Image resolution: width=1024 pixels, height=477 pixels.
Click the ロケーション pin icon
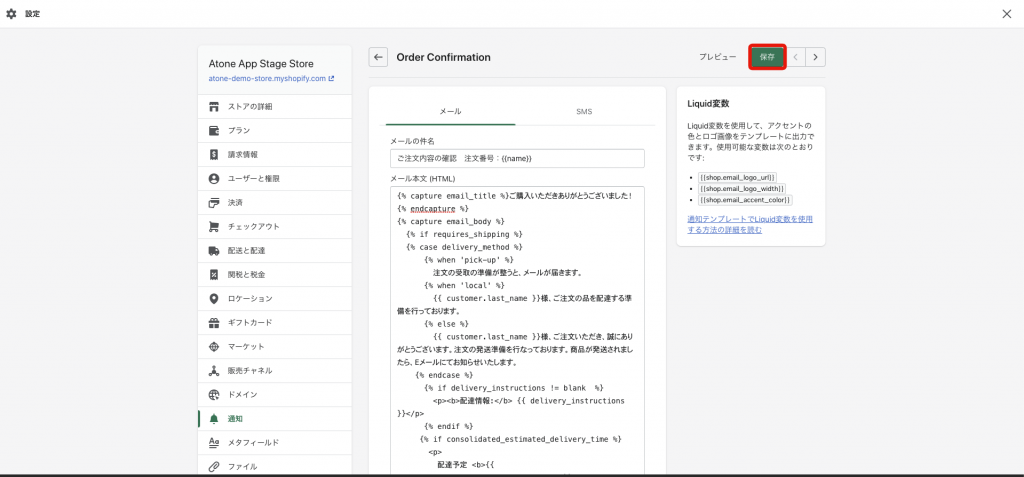coord(214,299)
